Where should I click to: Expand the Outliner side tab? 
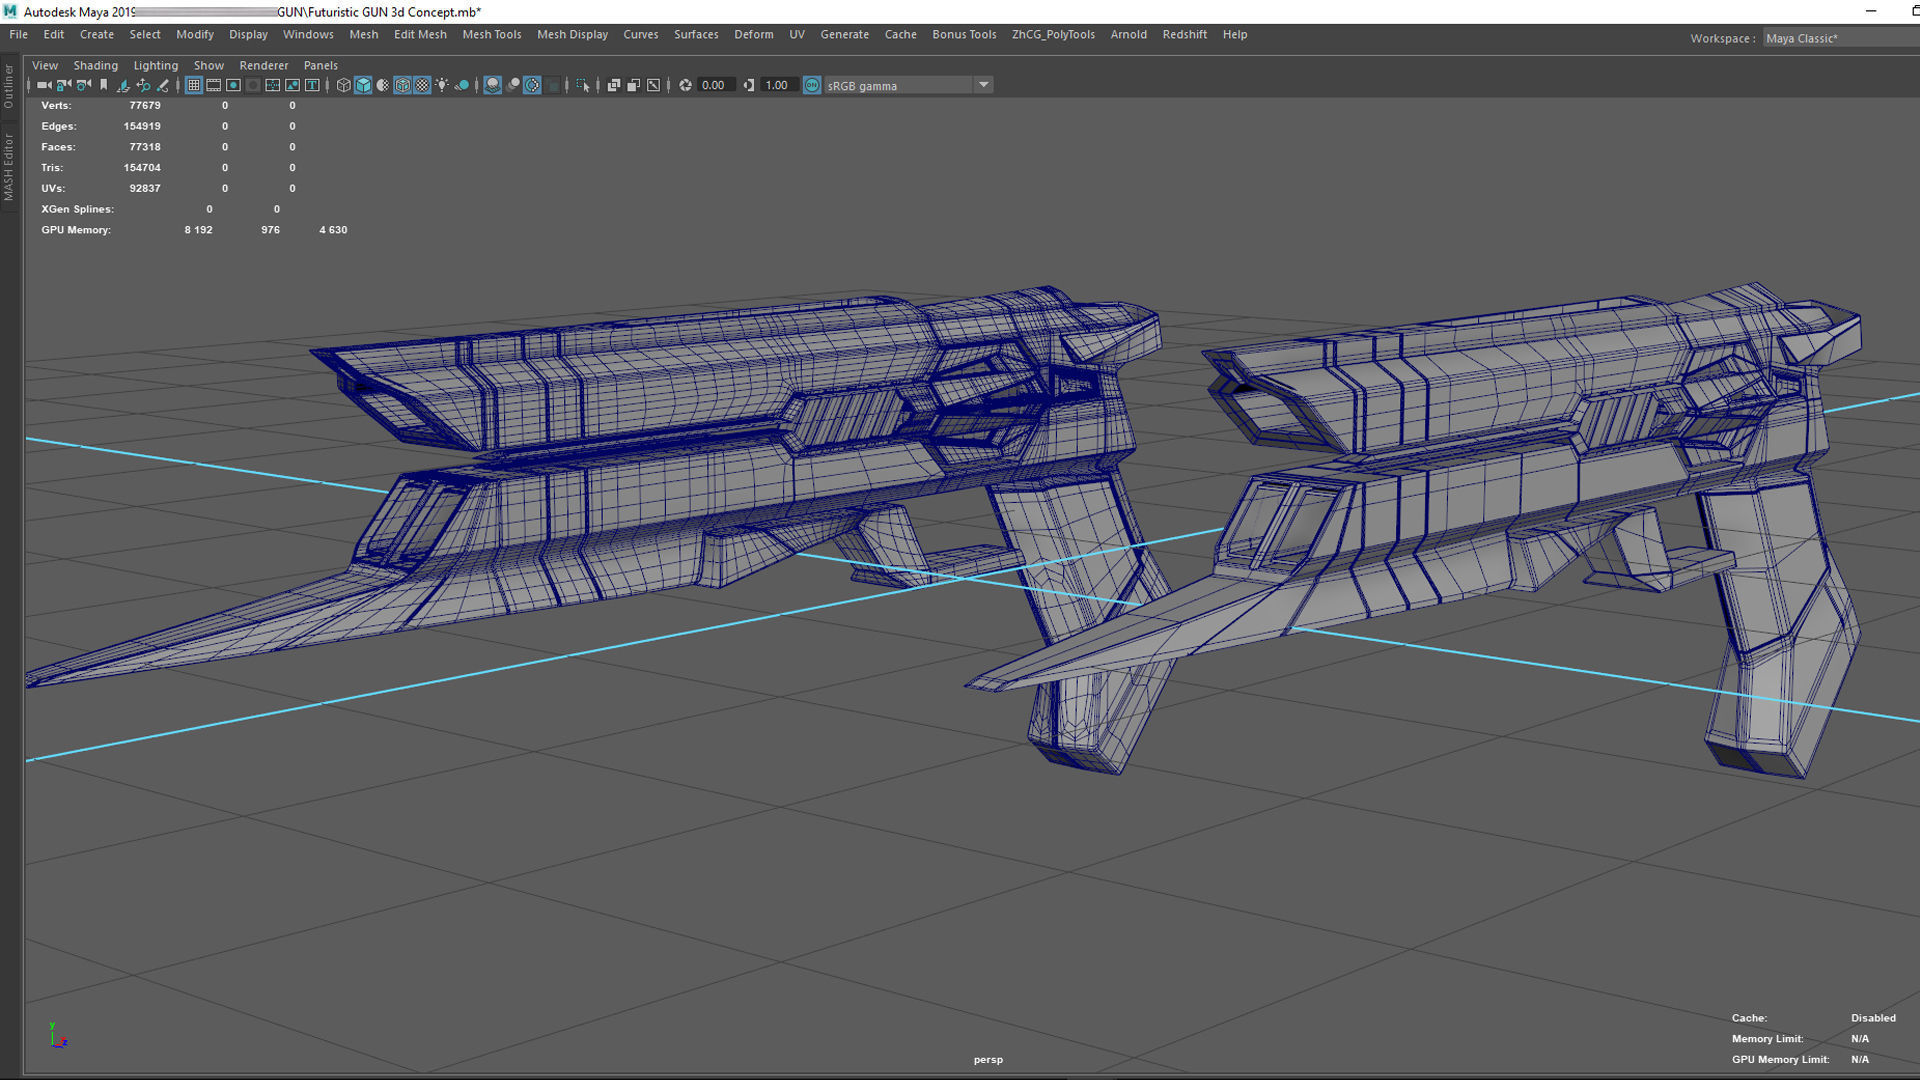[x=9, y=86]
